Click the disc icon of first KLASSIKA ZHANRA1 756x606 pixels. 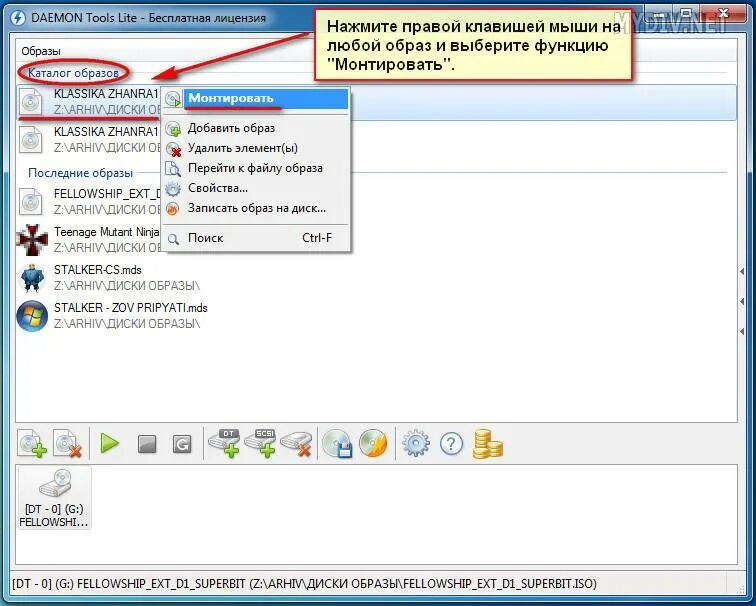(31, 101)
